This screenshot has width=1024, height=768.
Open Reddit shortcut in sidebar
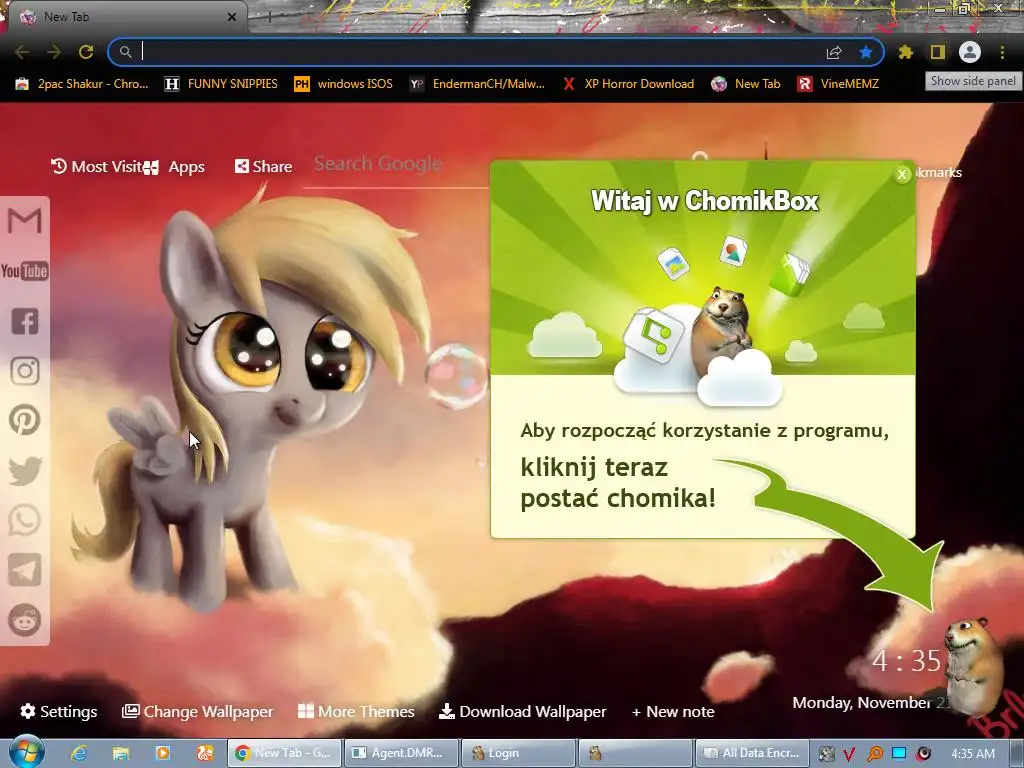point(25,620)
